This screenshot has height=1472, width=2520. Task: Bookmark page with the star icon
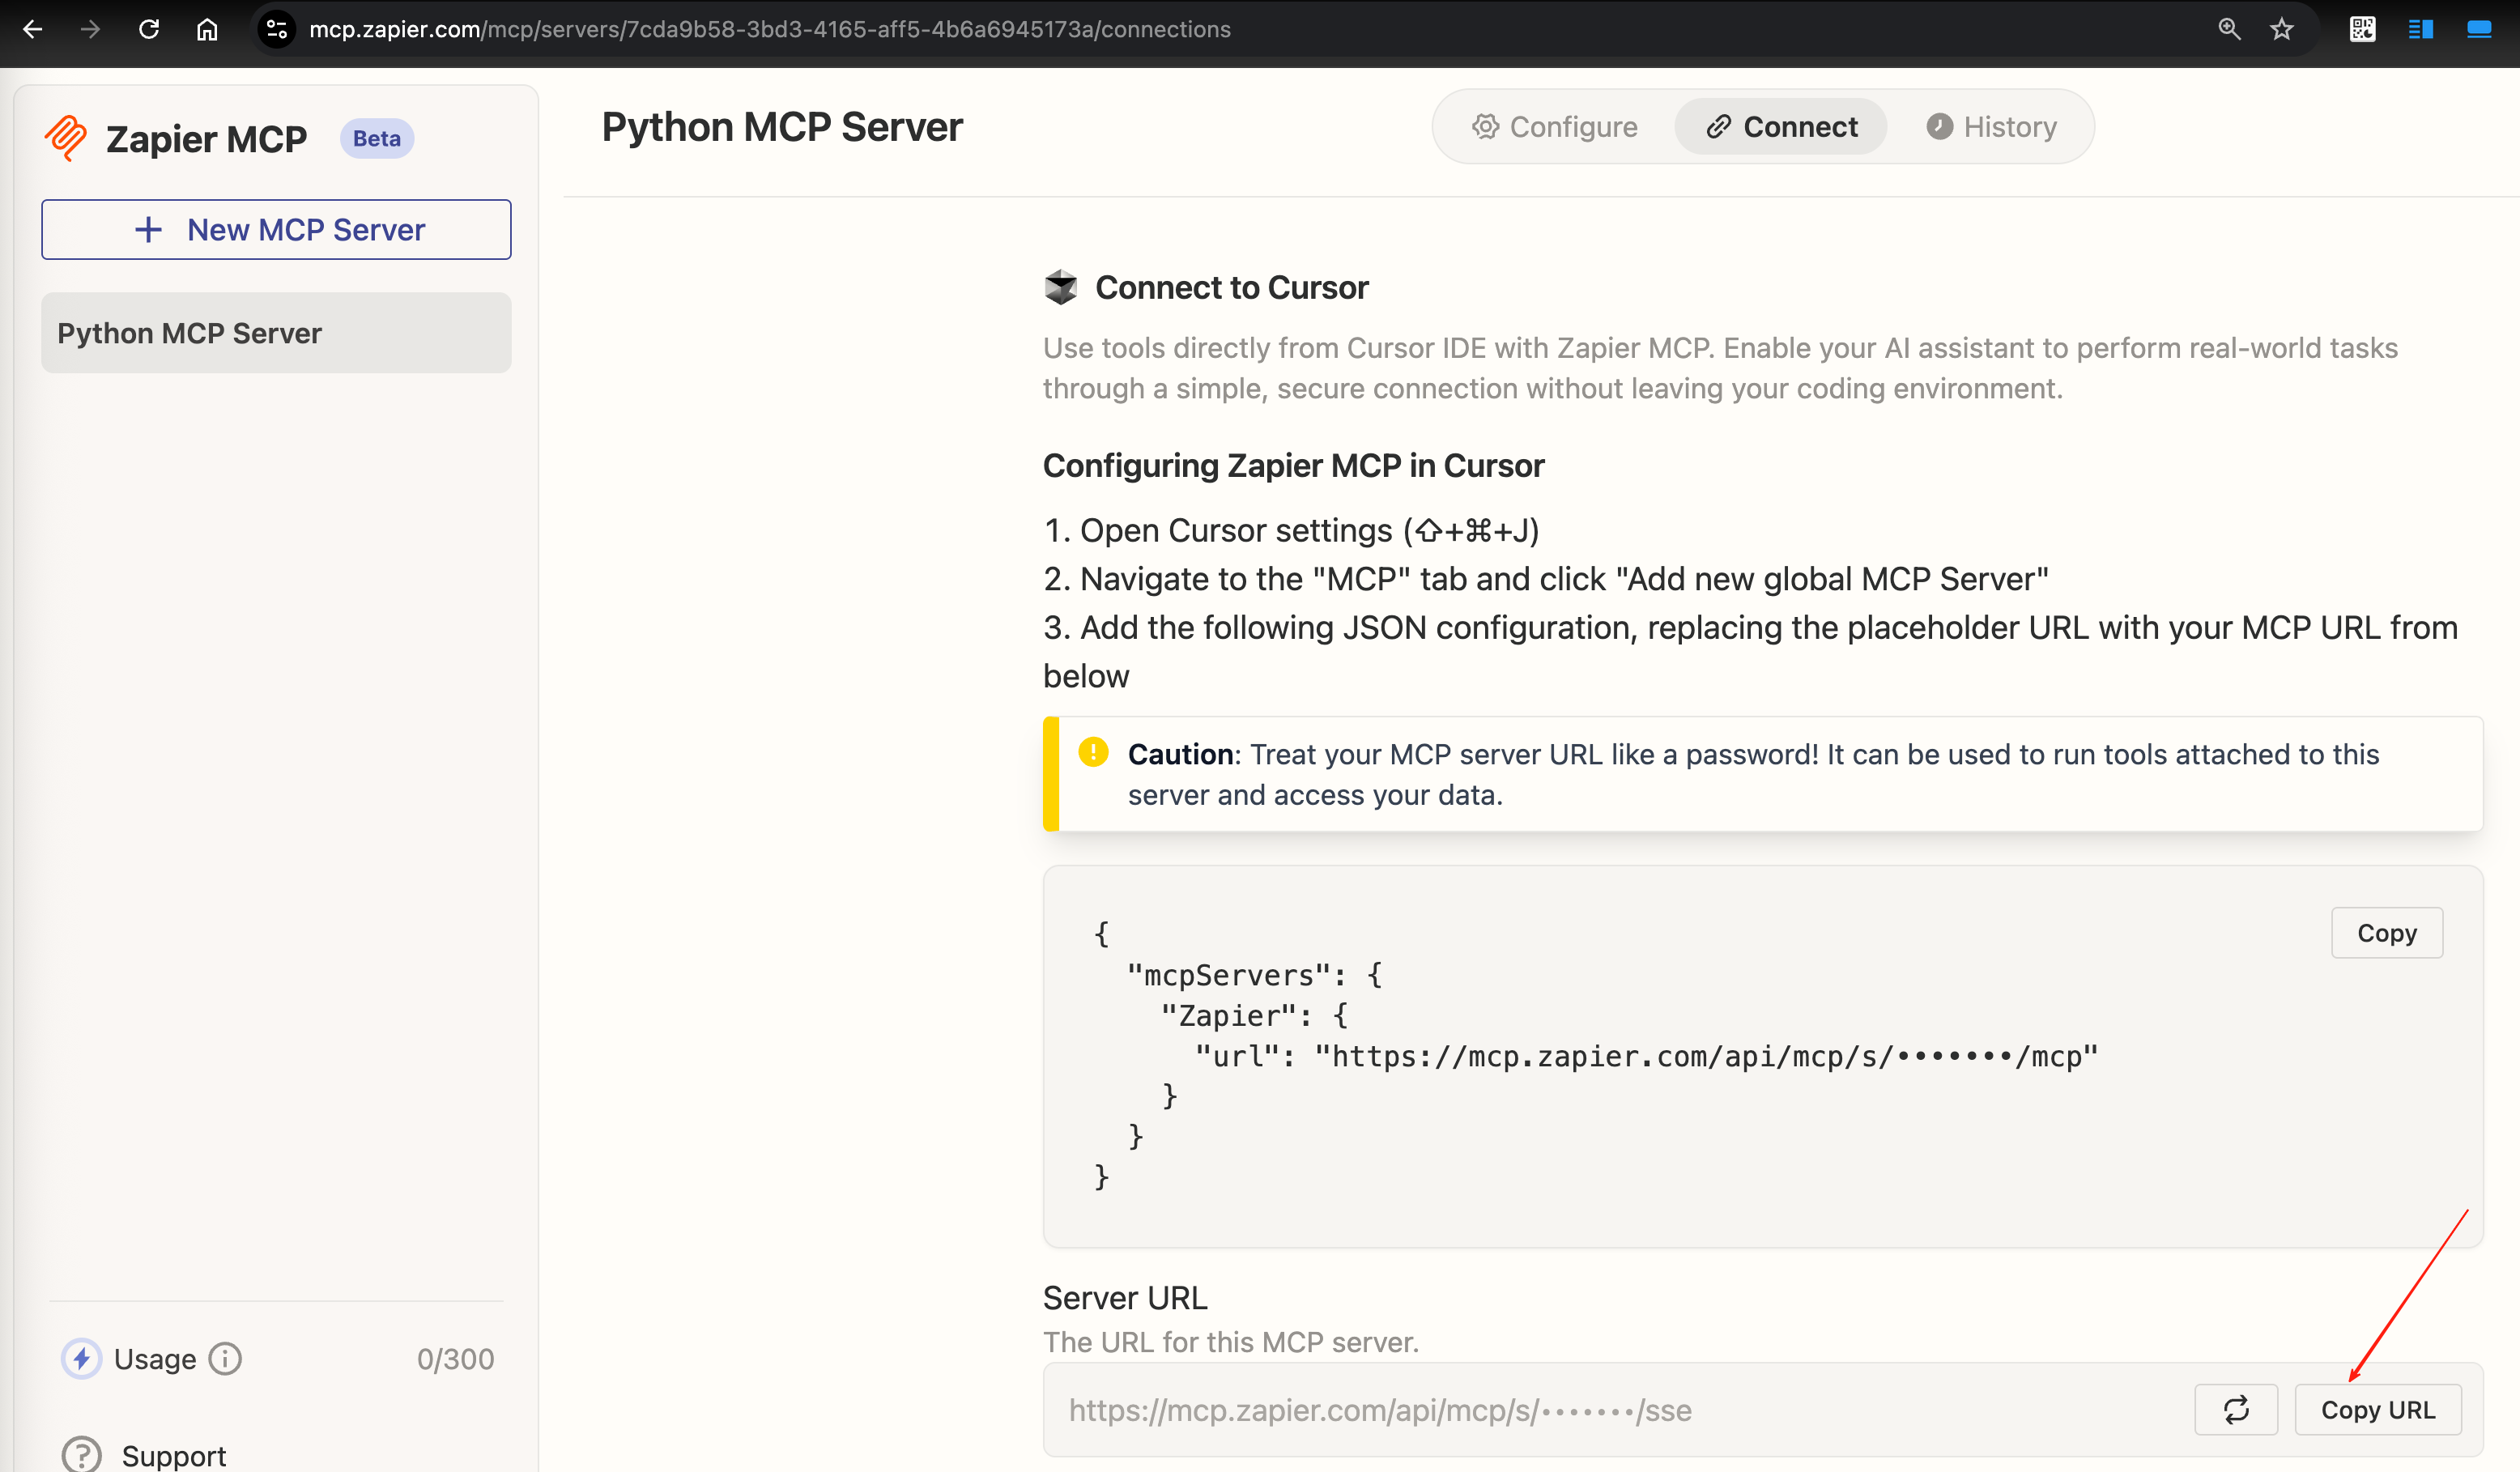(x=2281, y=29)
